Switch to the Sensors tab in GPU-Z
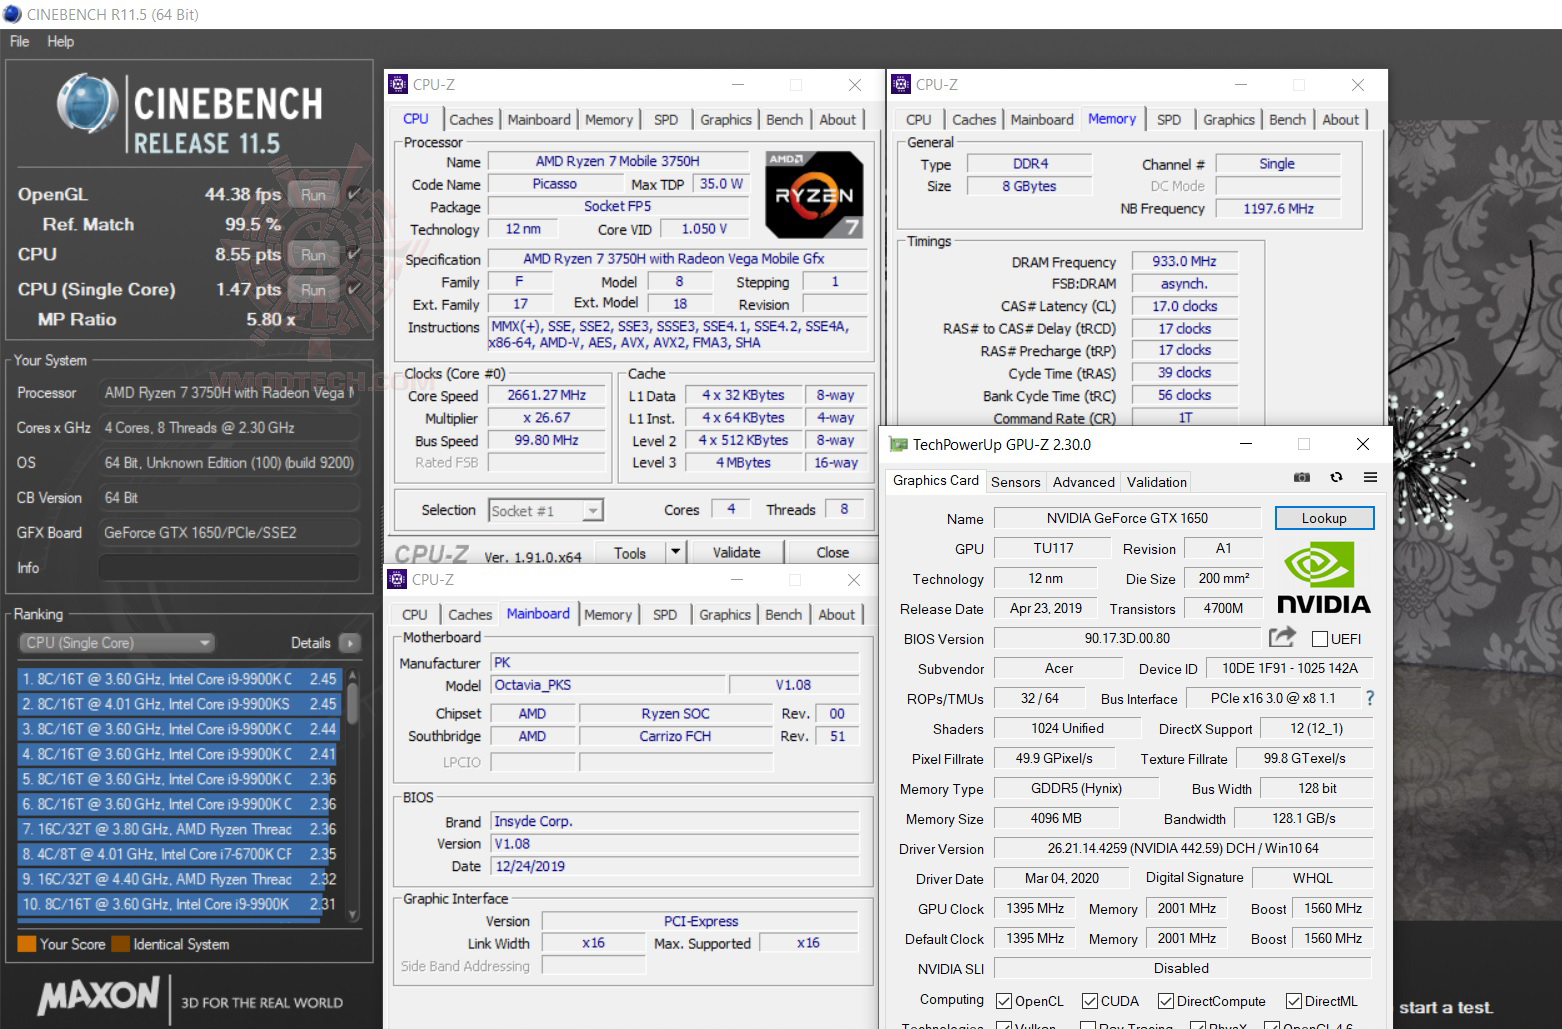The image size is (1562, 1029). coord(1015,481)
